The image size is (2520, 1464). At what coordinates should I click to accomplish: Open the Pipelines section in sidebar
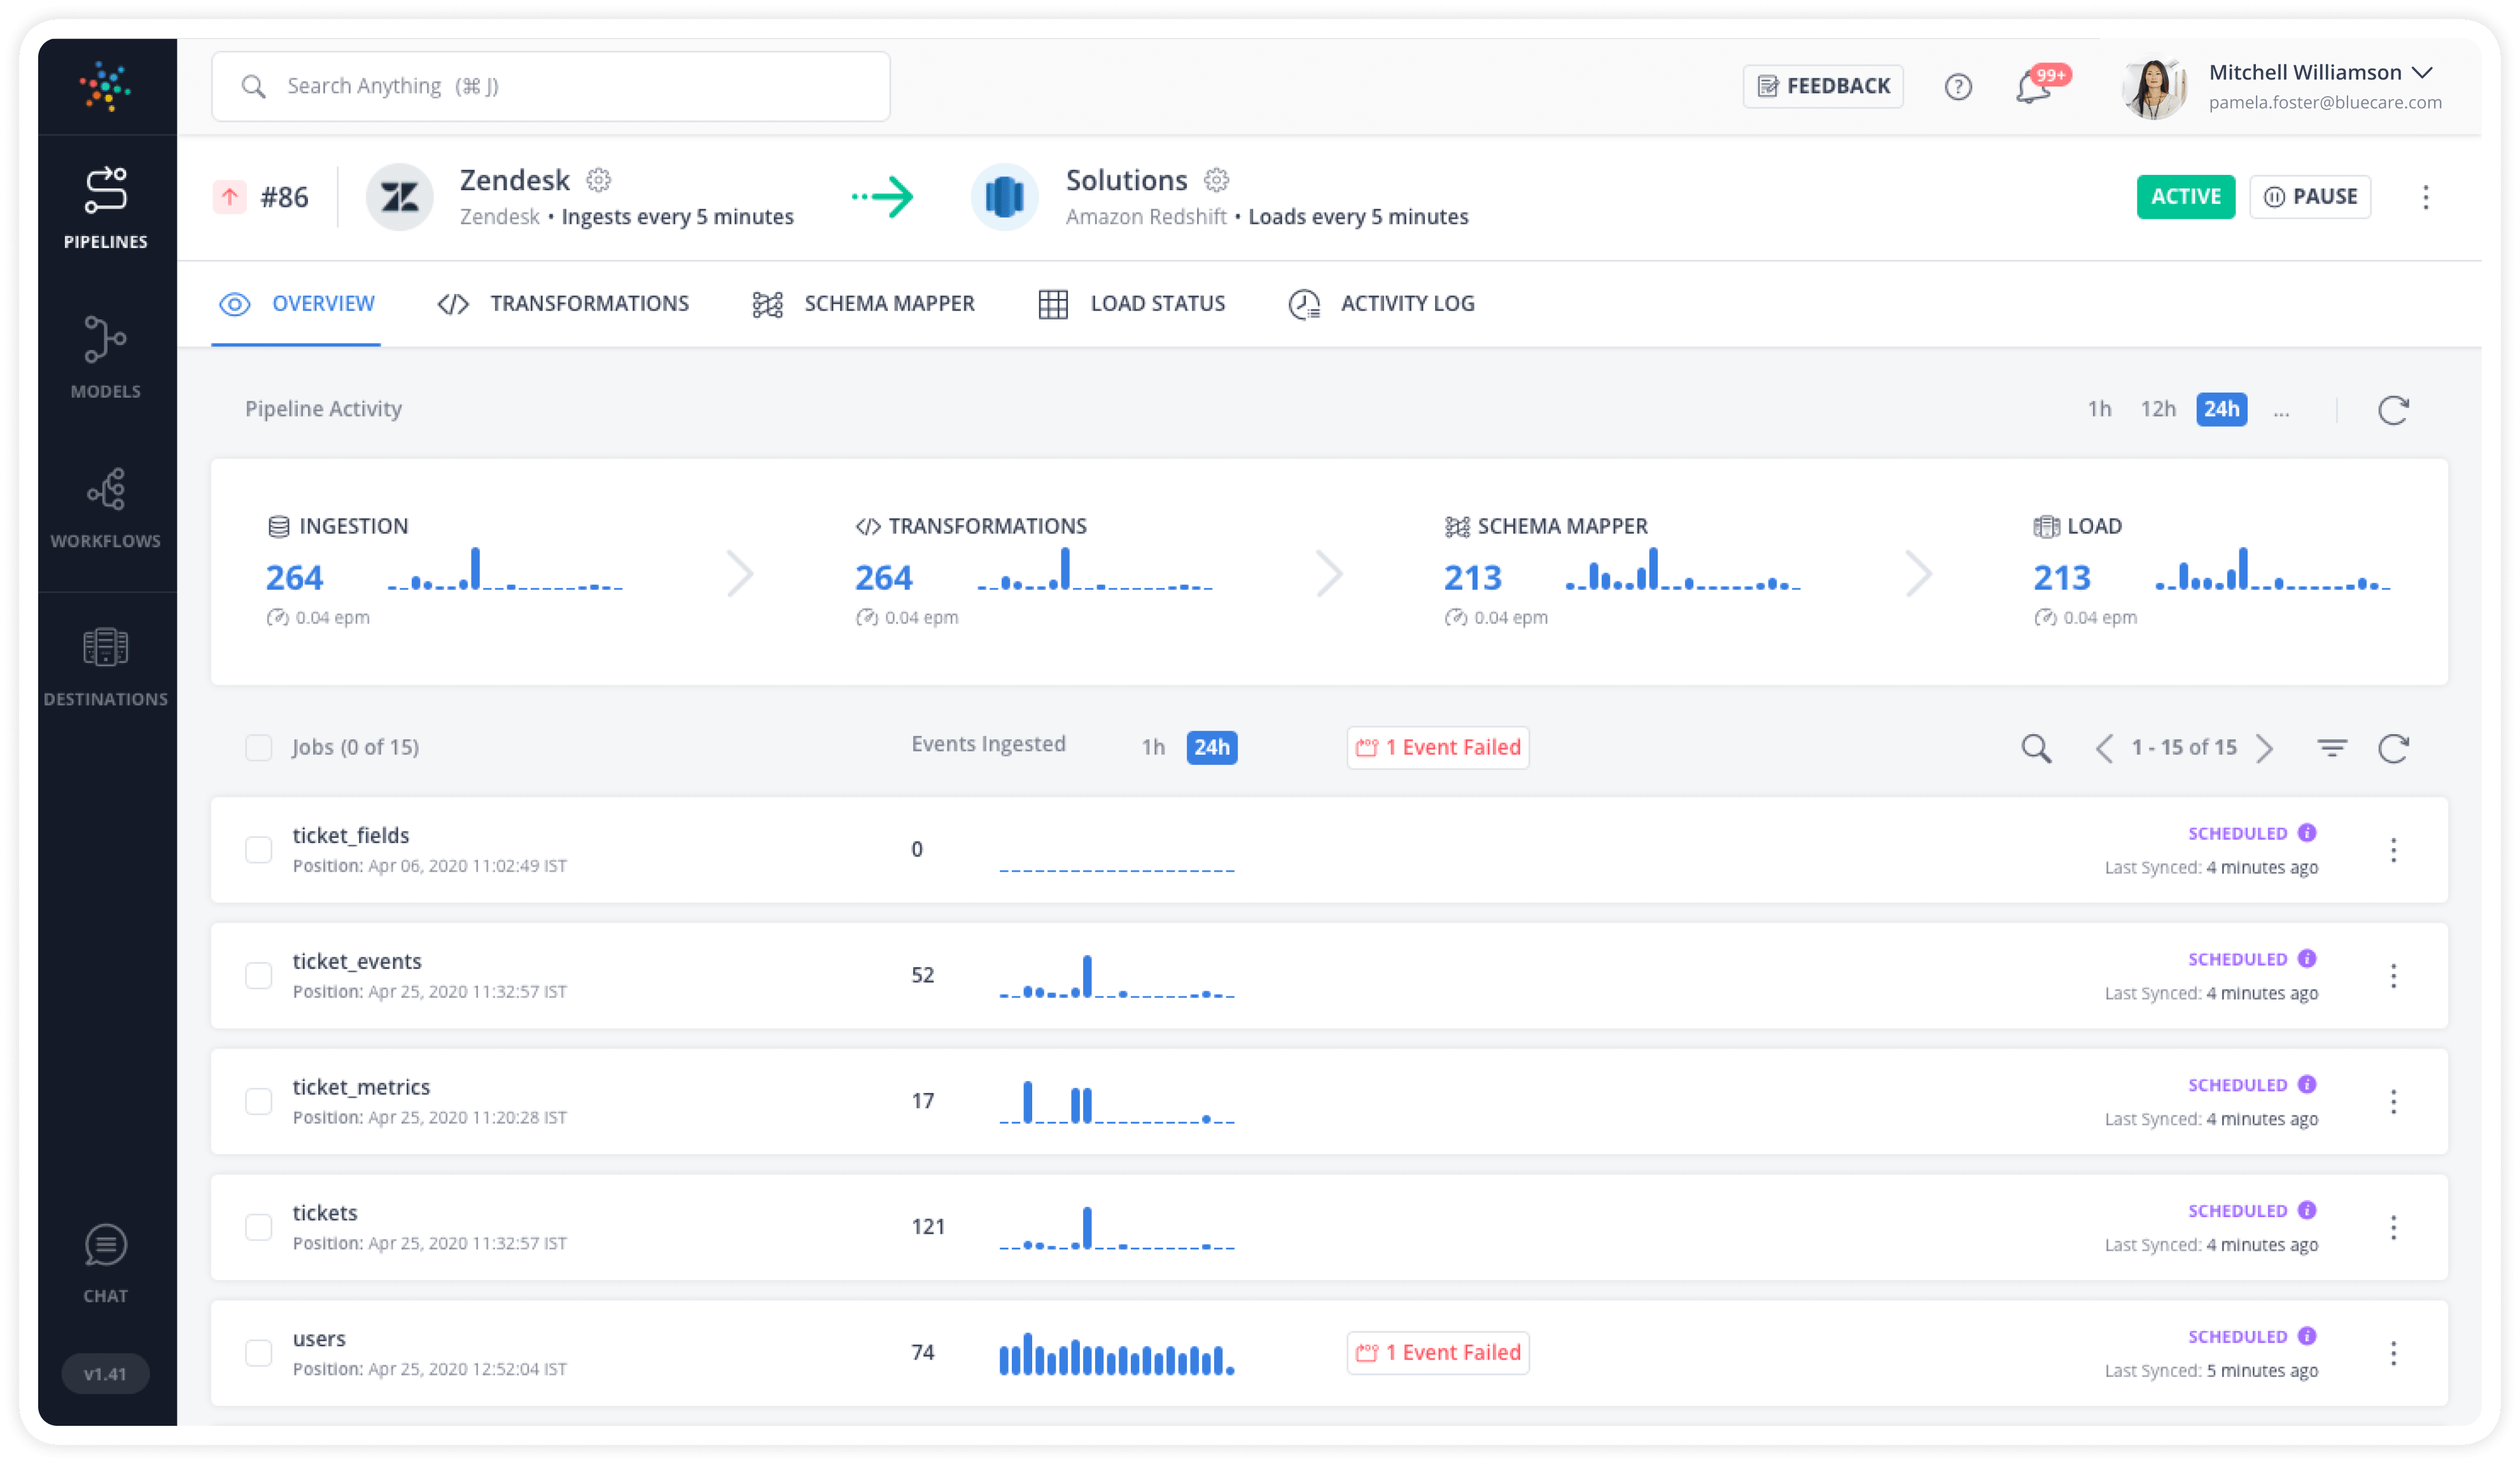point(105,208)
